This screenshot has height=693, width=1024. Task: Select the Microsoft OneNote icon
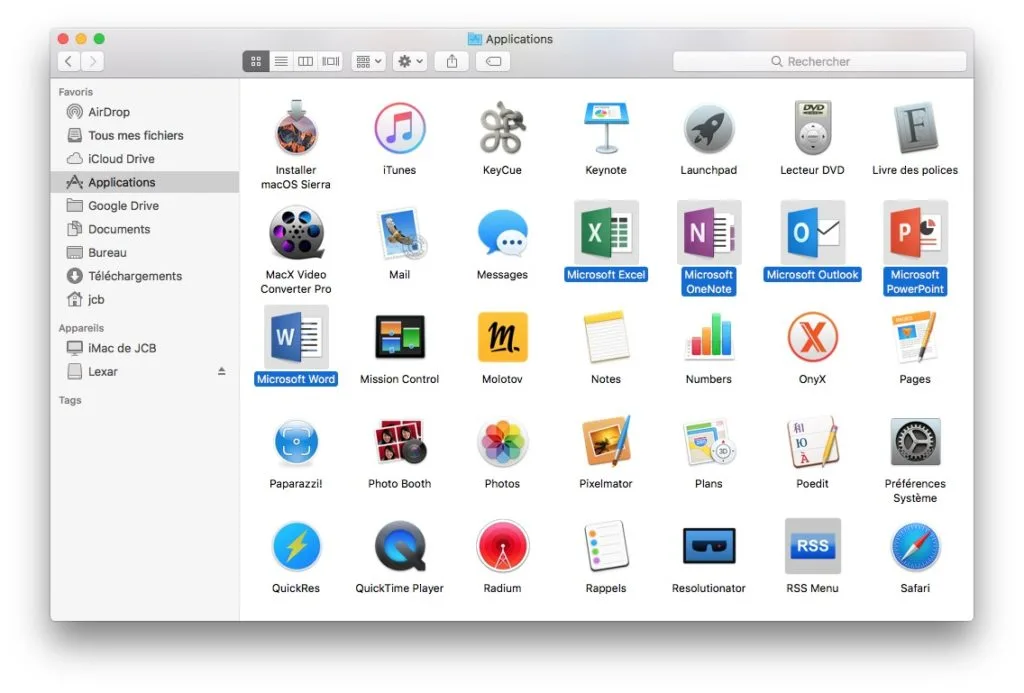(709, 233)
